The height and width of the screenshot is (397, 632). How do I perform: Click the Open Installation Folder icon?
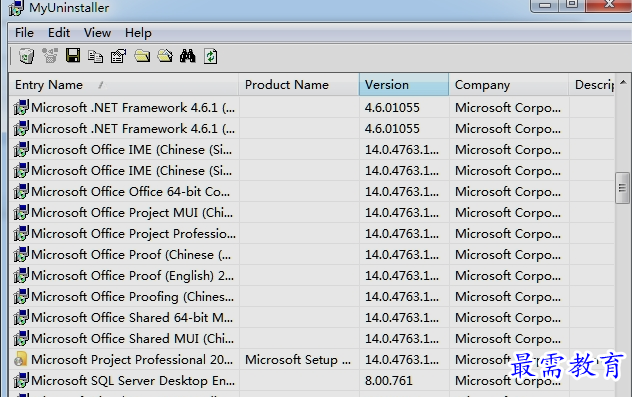pyautogui.click(x=142, y=56)
